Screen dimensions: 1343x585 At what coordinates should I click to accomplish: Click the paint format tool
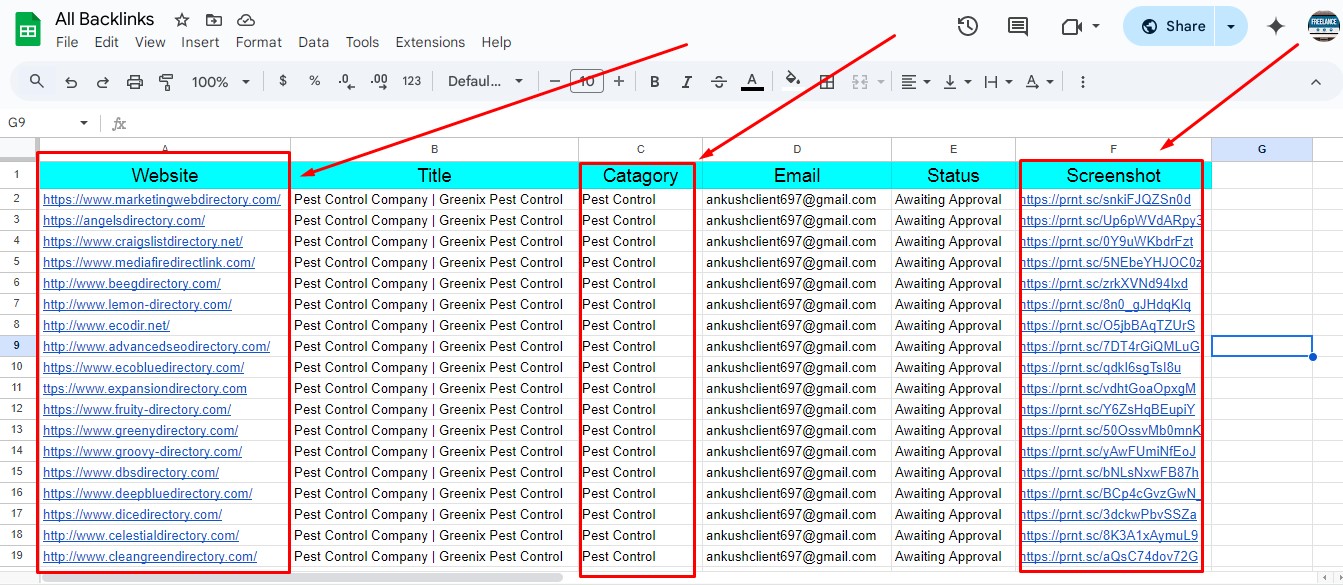(x=165, y=81)
